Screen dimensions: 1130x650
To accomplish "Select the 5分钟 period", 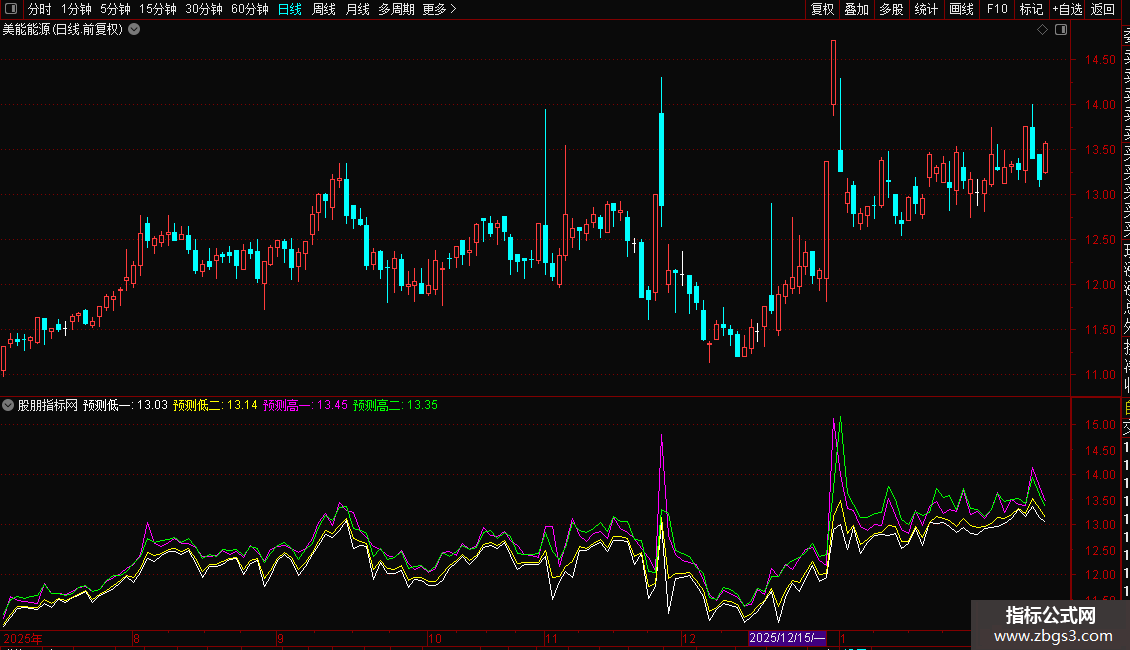I will point(115,9).
